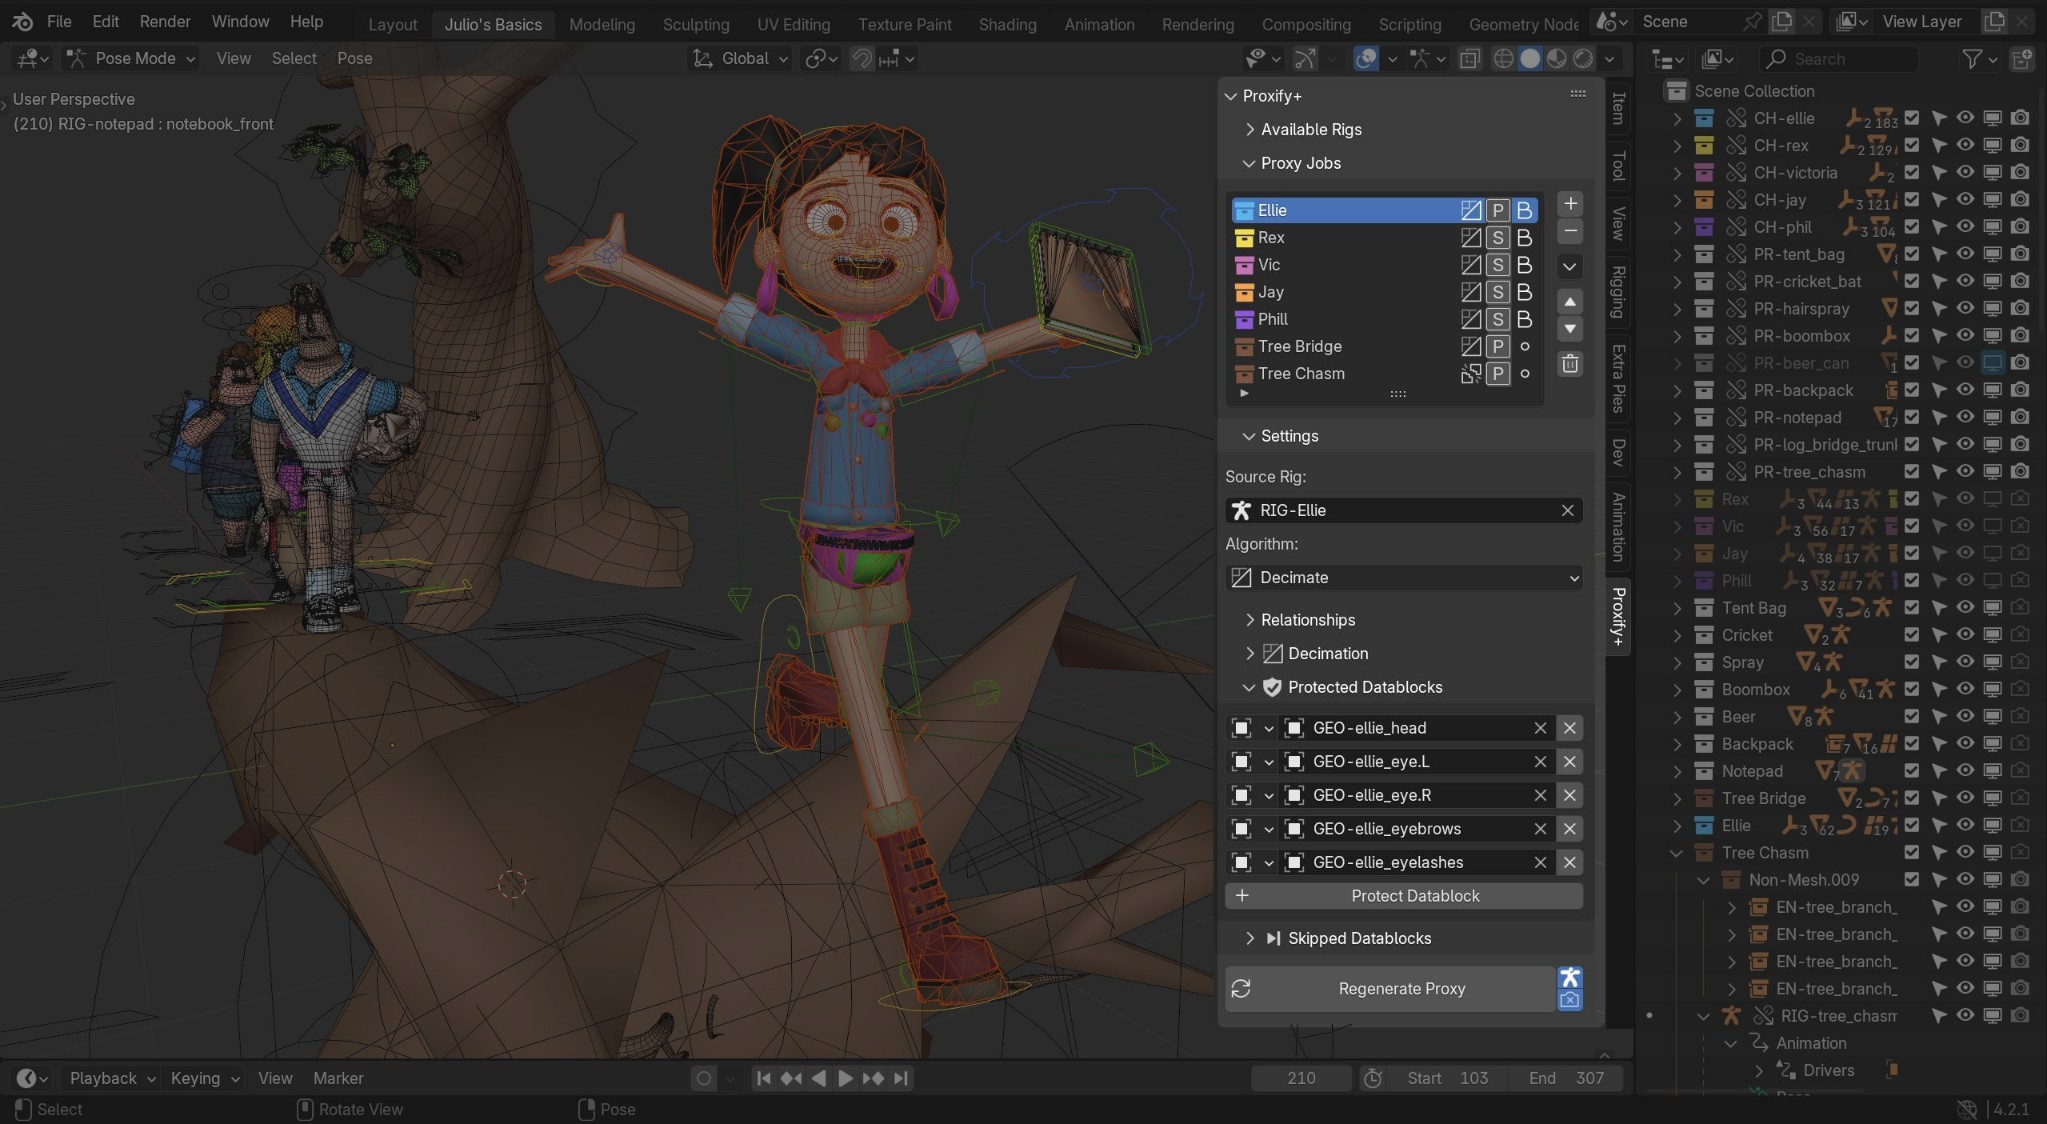Toggle the render camera icon for CH-jay
The height and width of the screenshot is (1124, 2047).
click(x=2020, y=200)
